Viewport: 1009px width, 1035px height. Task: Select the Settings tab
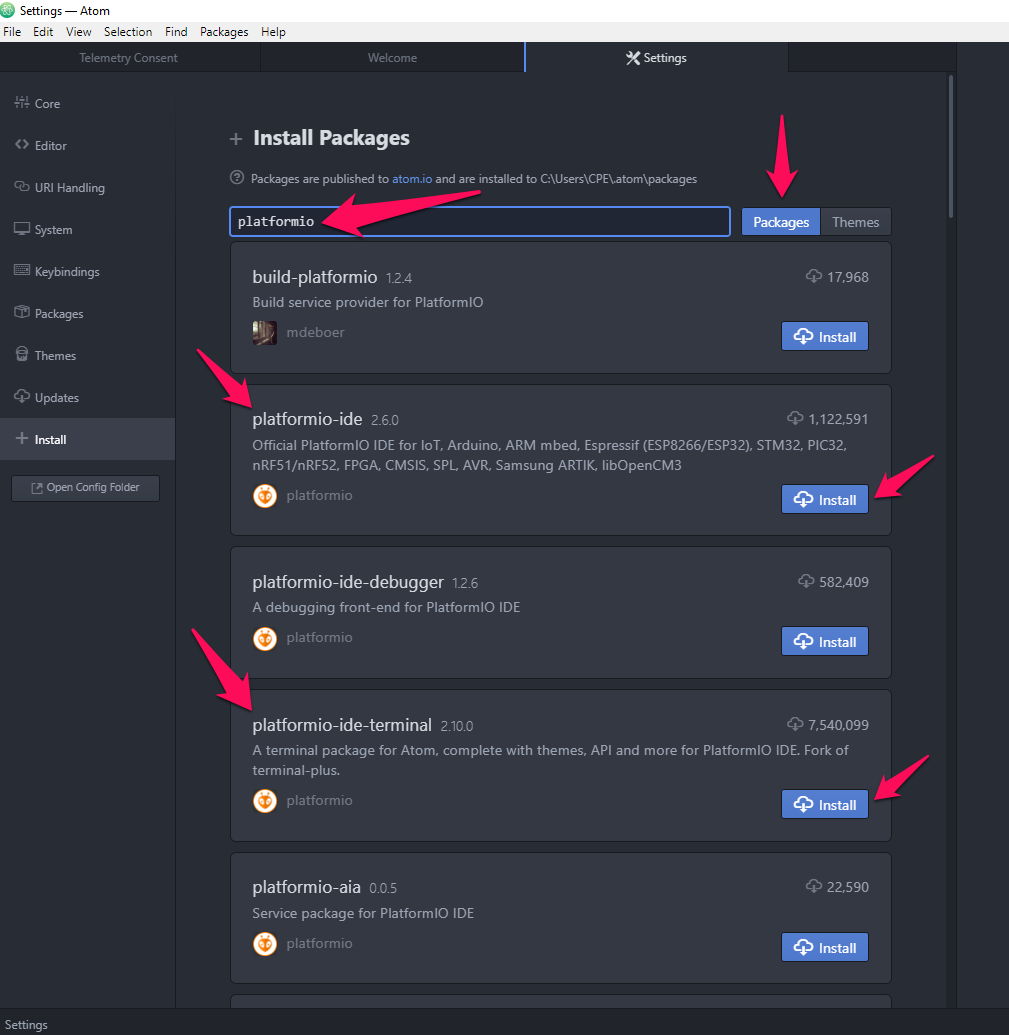point(657,57)
